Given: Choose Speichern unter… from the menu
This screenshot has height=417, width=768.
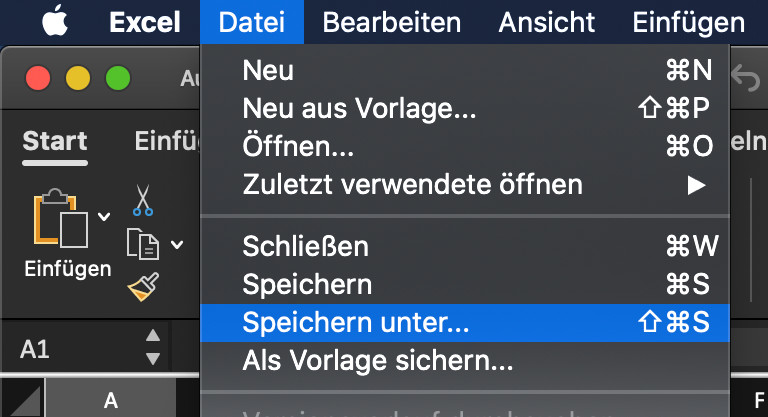Looking at the screenshot, I should coord(356,323).
